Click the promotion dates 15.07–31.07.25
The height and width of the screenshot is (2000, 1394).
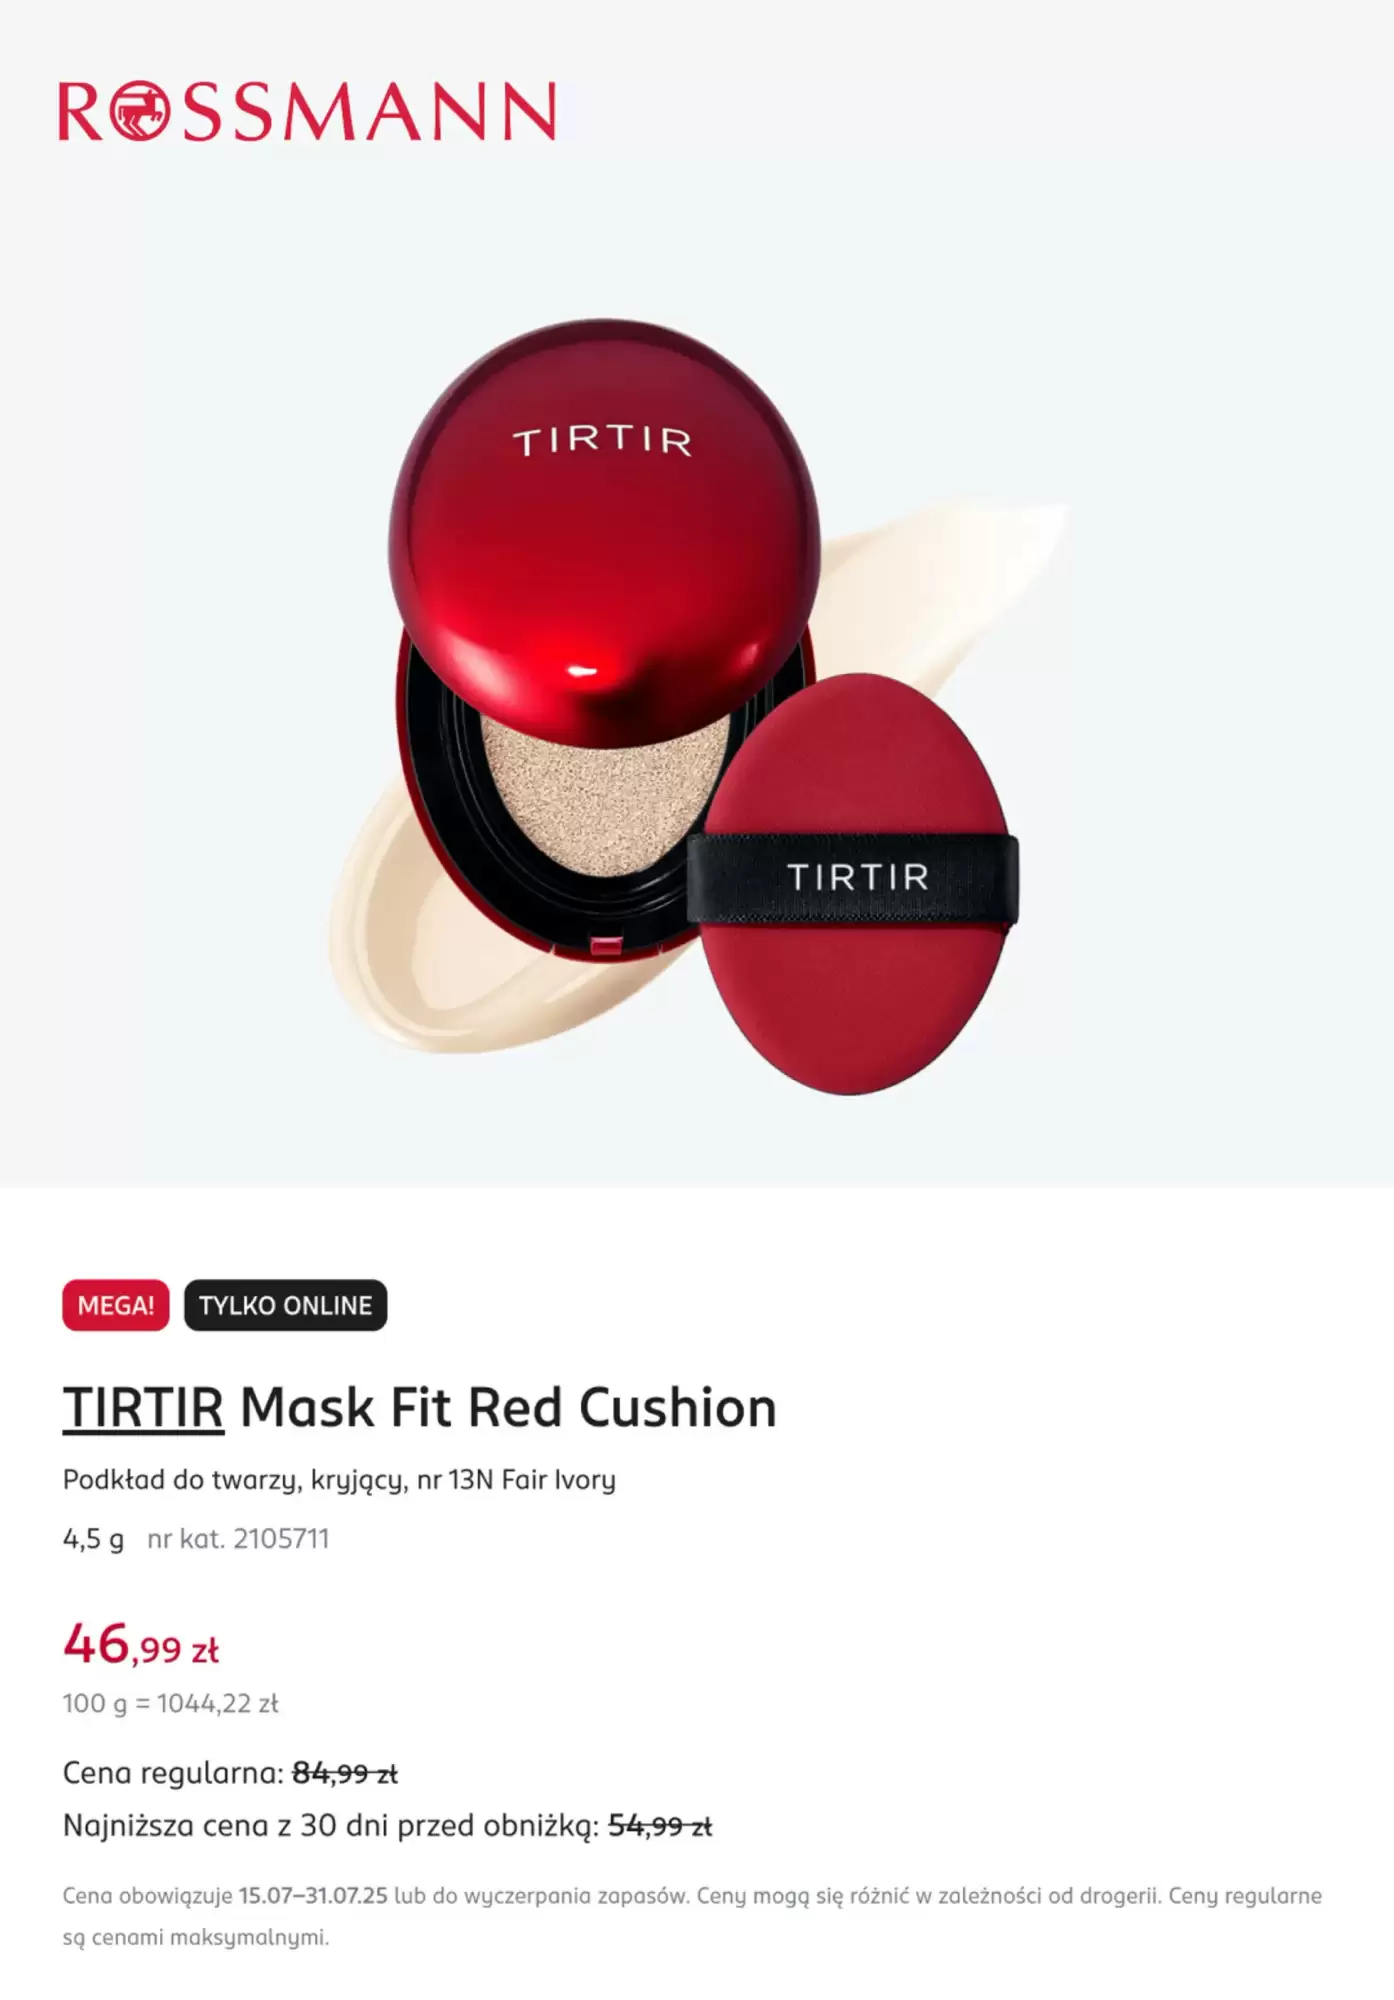pyautogui.click(x=313, y=1895)
